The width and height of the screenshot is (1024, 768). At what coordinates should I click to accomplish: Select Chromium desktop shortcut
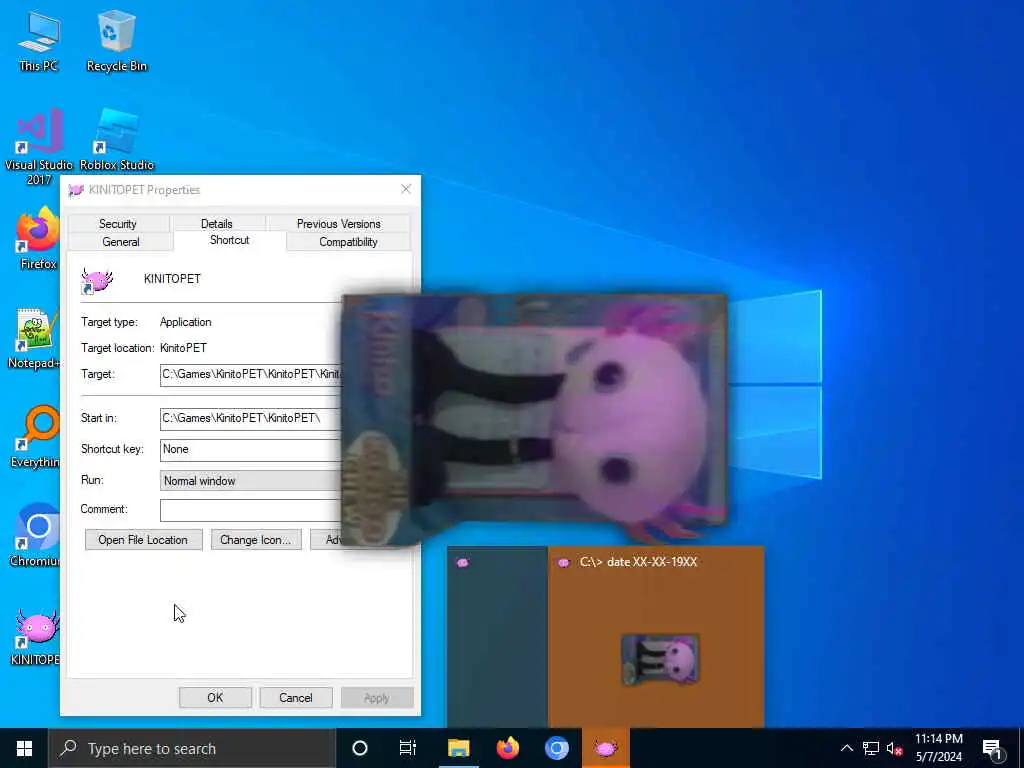35,536
